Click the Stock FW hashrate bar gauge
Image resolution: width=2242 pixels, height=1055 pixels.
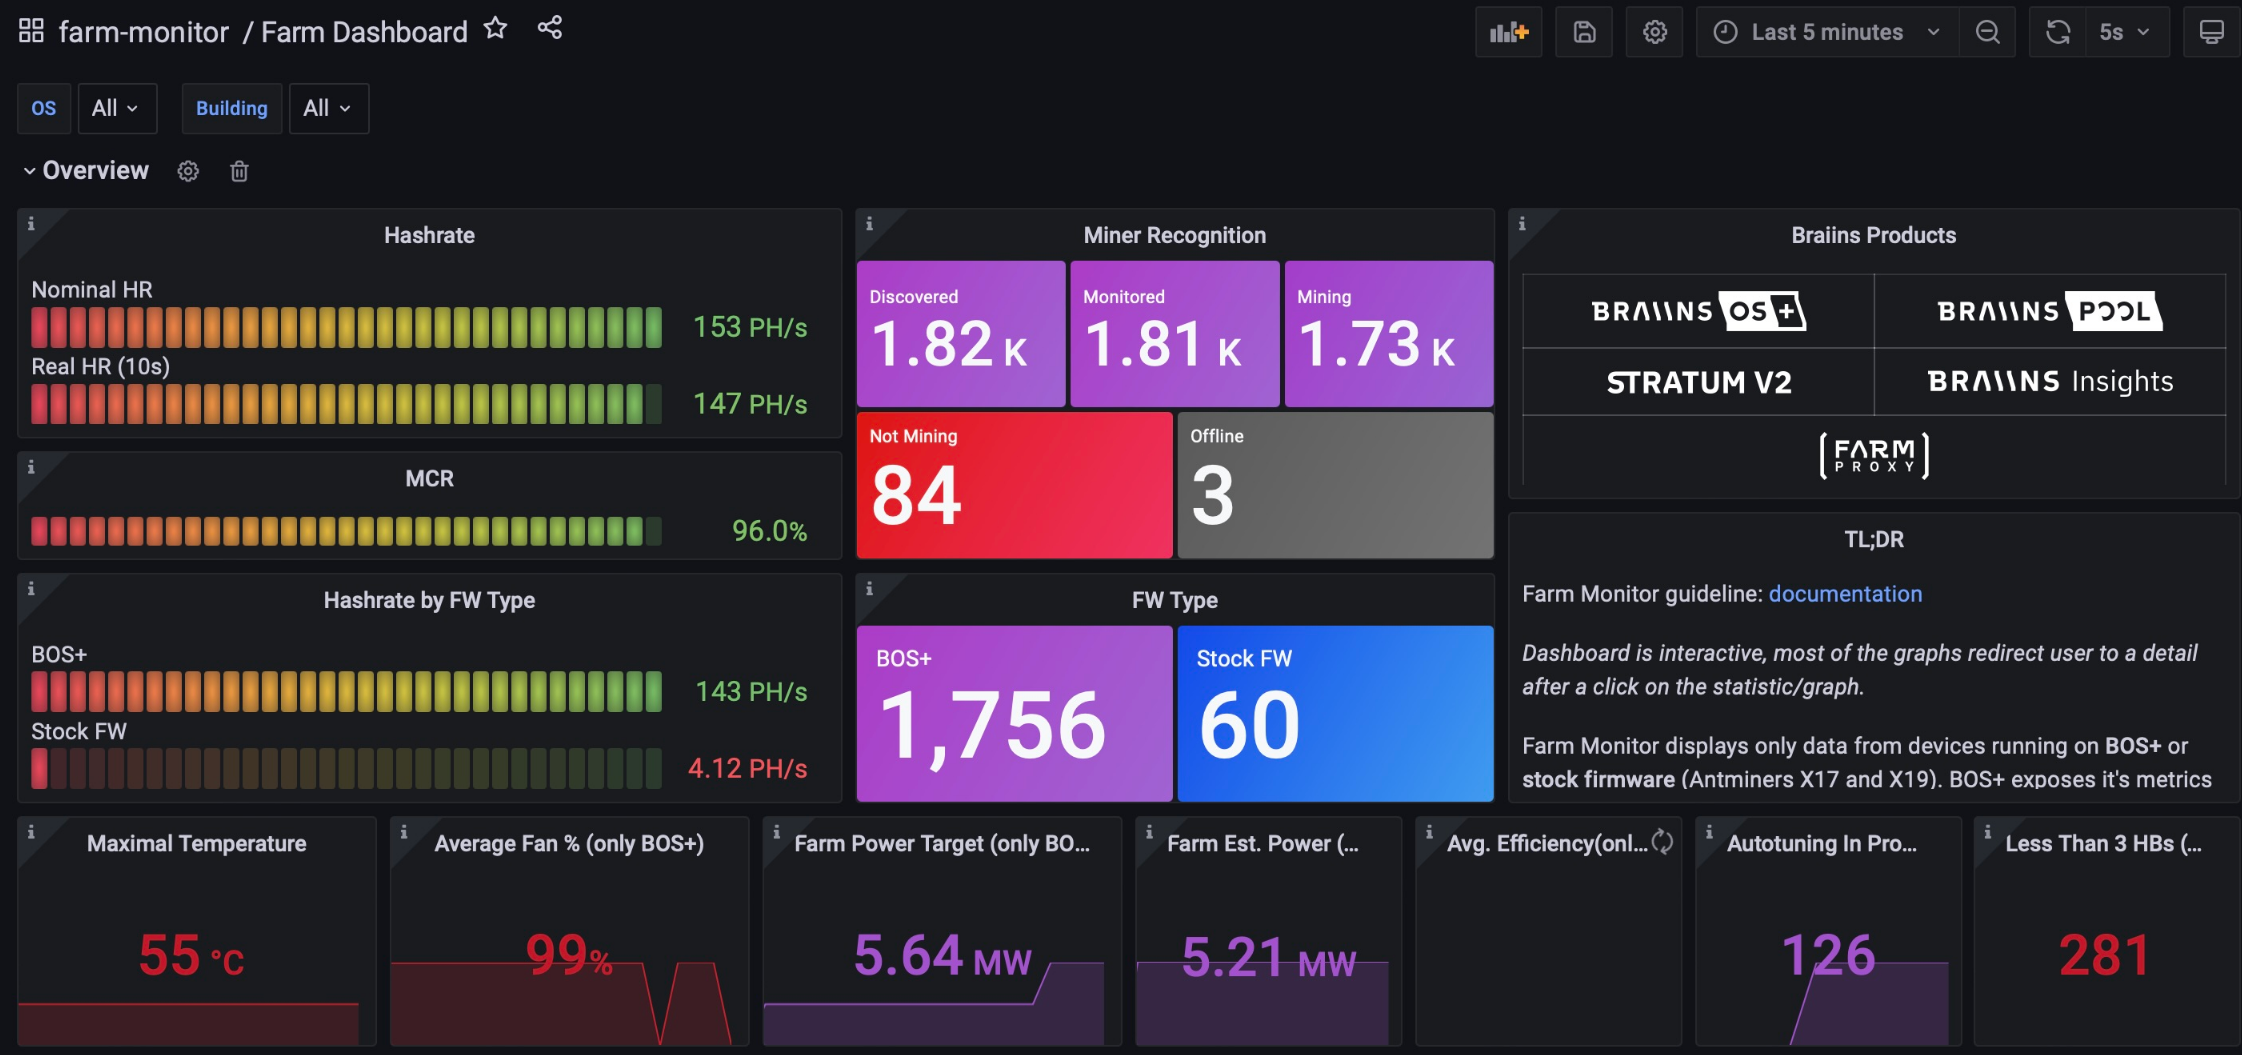point(346,768)
